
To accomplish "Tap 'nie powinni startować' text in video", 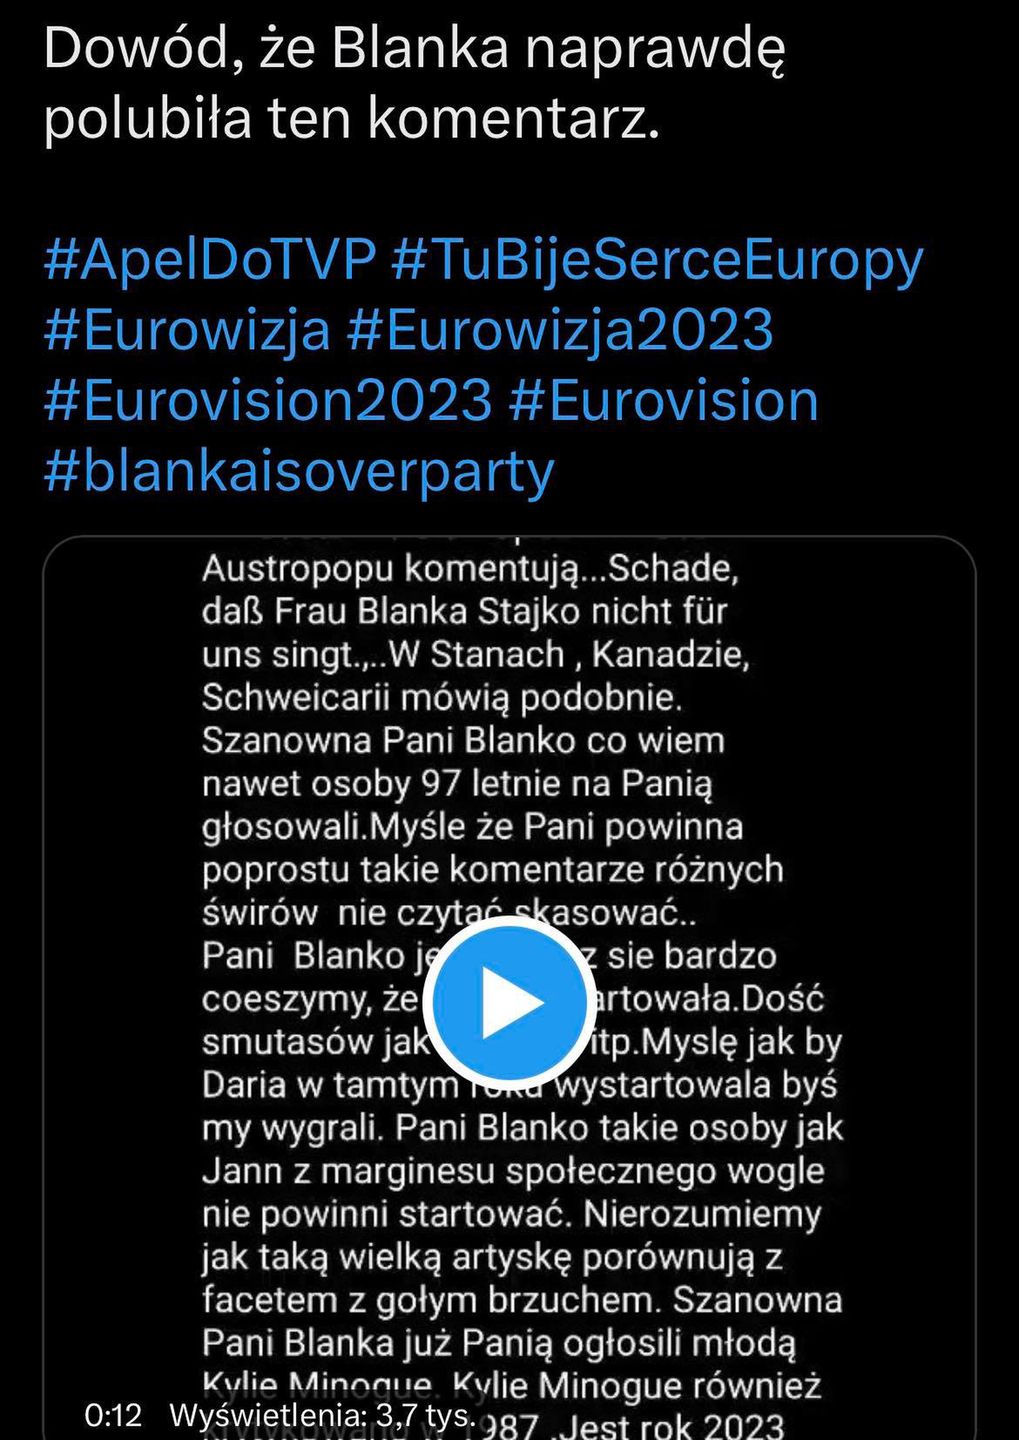I will 387,1214.
